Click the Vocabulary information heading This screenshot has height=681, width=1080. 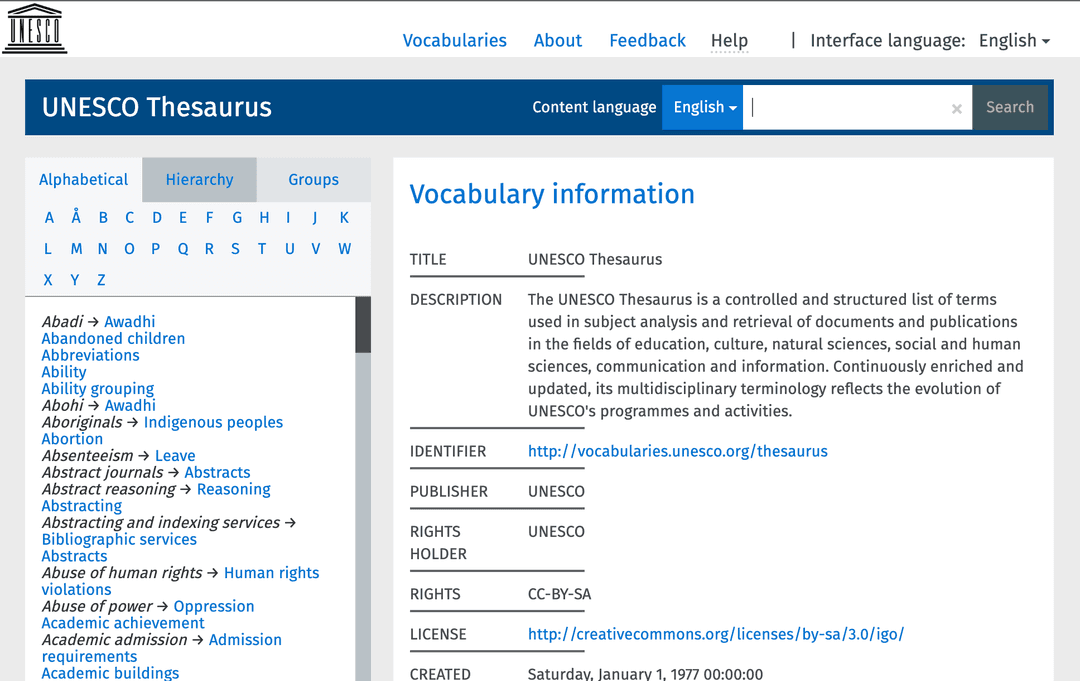[552, 195]
